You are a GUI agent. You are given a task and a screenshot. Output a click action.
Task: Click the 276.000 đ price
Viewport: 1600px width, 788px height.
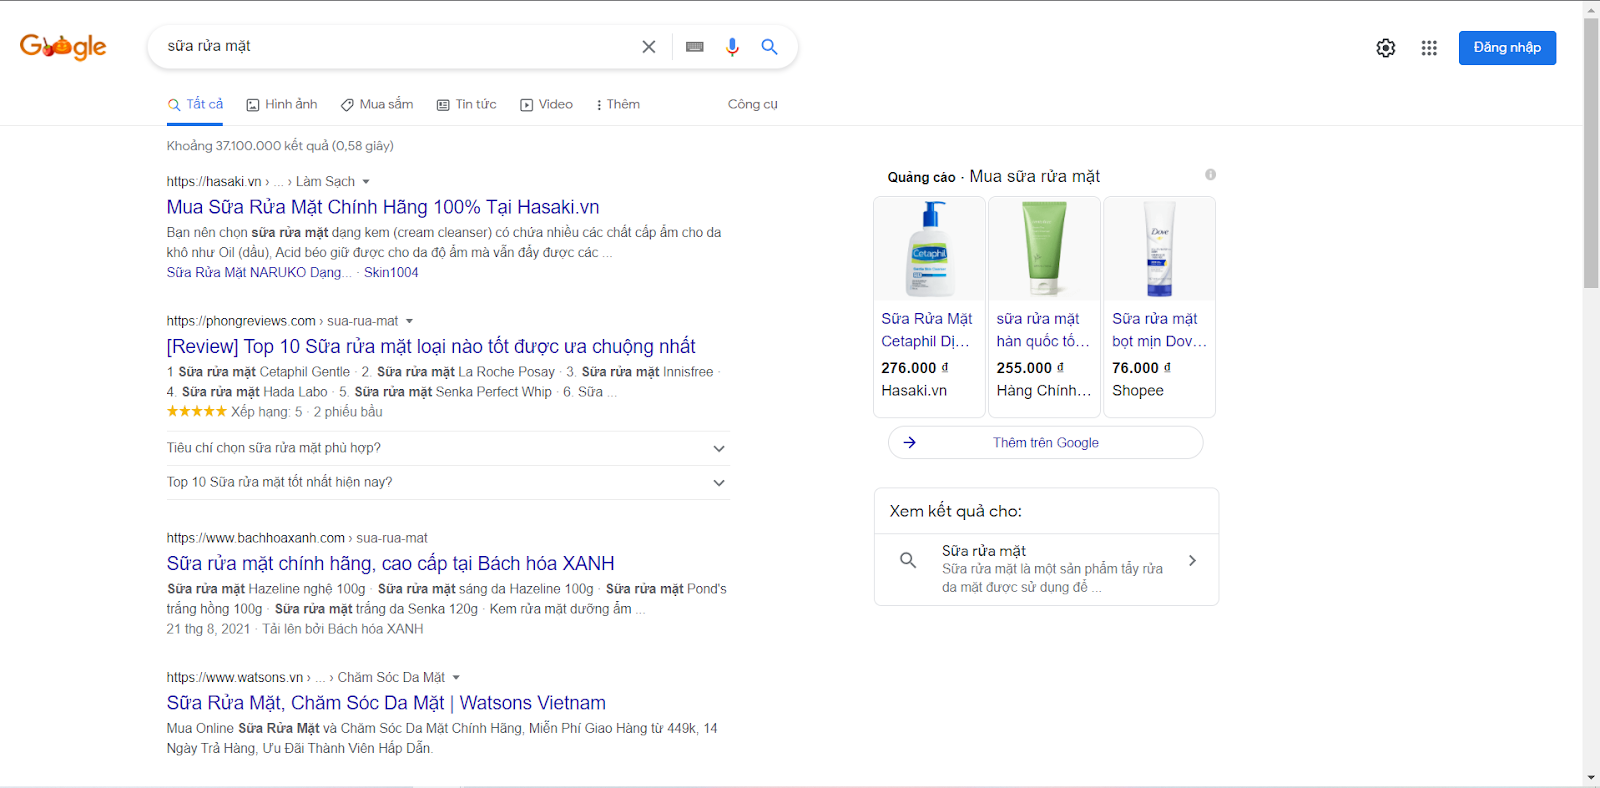coord(915,368)
